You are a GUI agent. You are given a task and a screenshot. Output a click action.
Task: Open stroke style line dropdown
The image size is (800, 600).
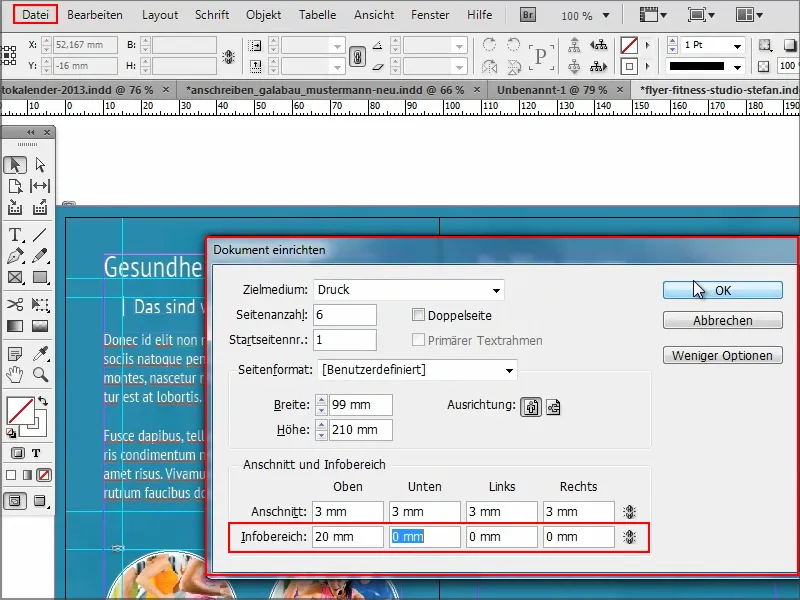click(x=737, y=67)
